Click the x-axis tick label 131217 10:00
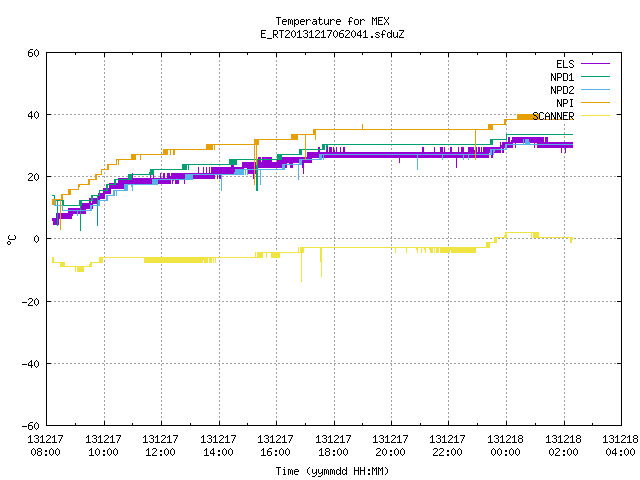 pyautogui.click(x=104, y=446)
